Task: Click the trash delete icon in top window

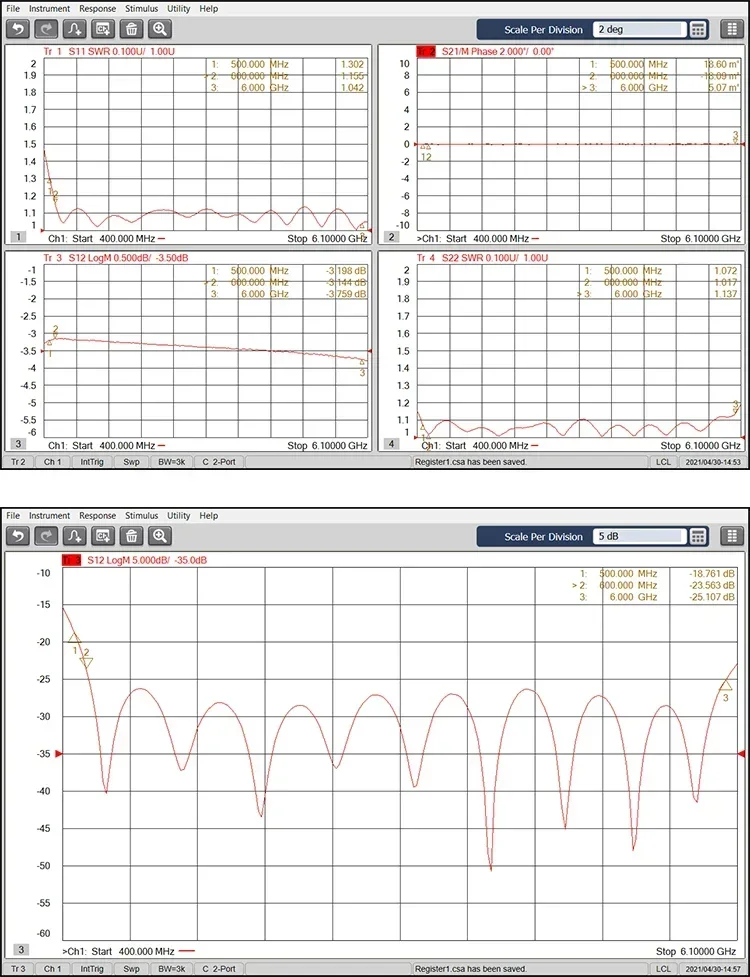Action: point(131,29)
